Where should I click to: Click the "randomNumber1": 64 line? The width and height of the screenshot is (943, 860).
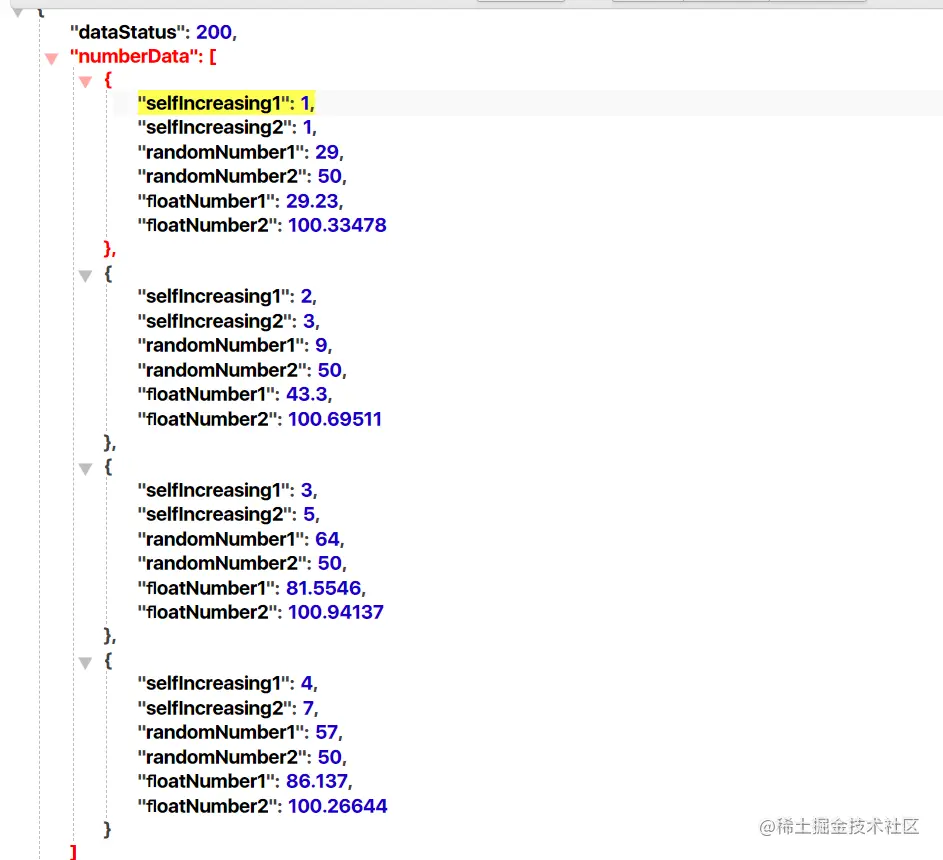pos(241,539)
